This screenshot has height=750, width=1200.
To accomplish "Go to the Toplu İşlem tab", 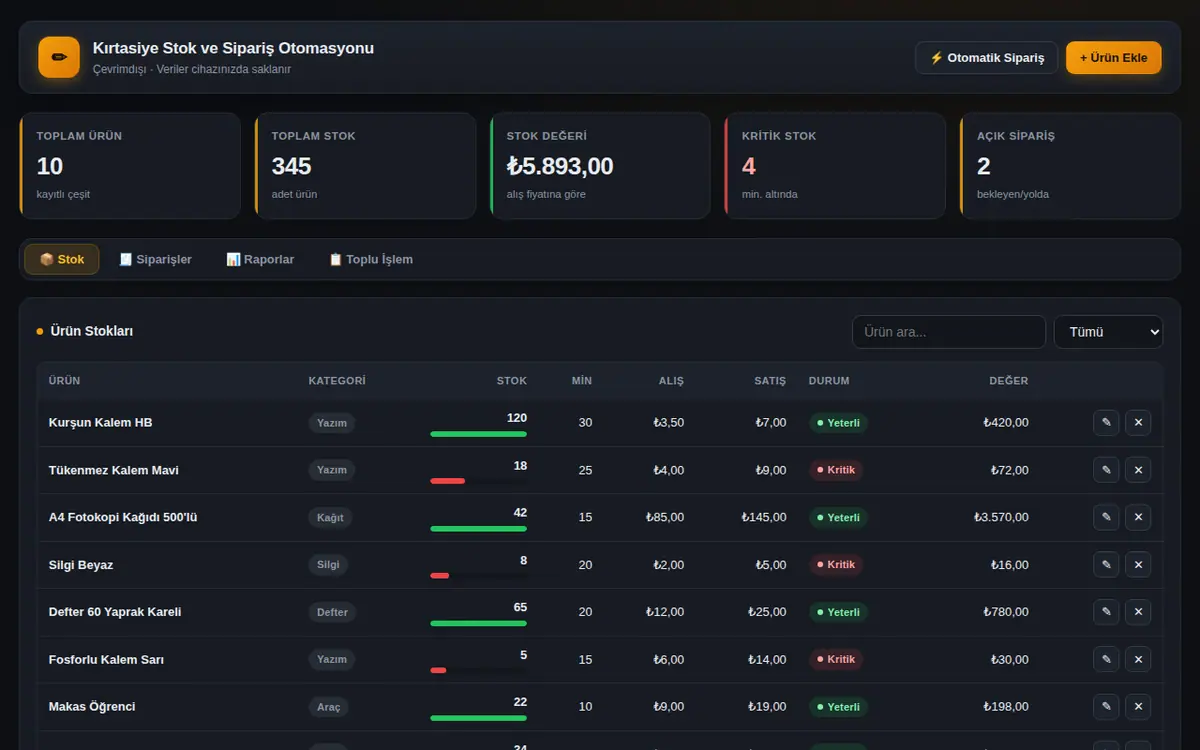I will (371, 259).
